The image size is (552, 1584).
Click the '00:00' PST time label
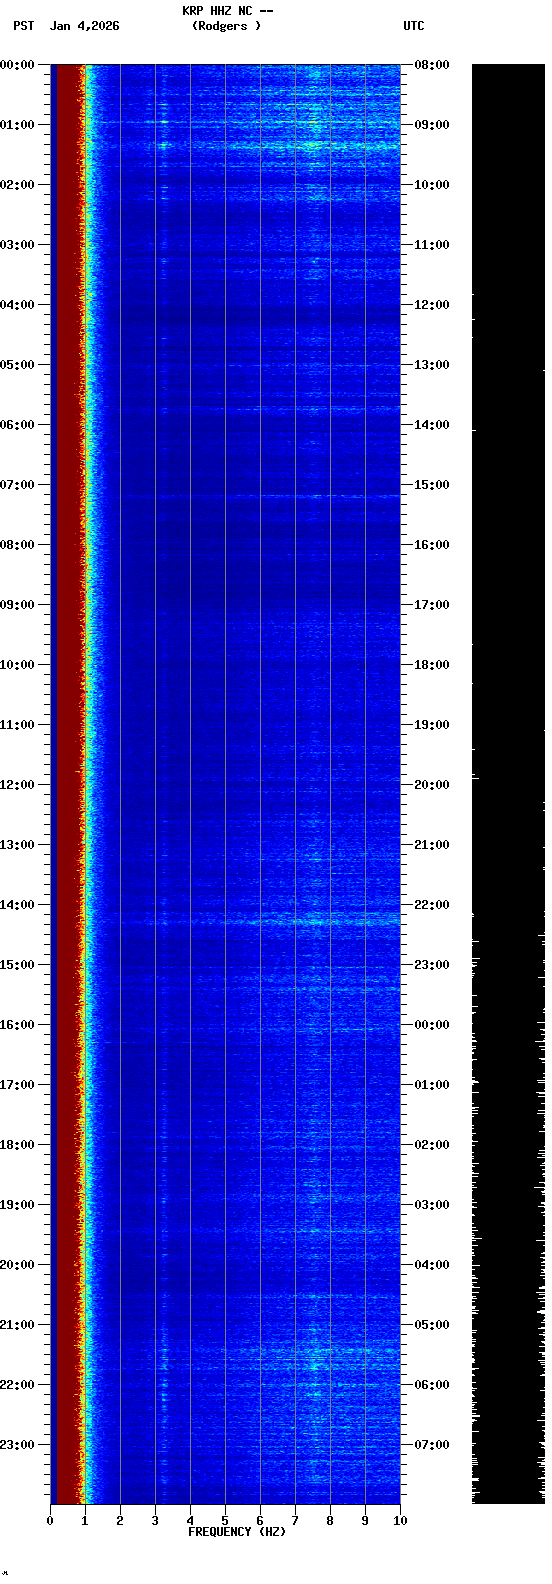tap(18, 65)
